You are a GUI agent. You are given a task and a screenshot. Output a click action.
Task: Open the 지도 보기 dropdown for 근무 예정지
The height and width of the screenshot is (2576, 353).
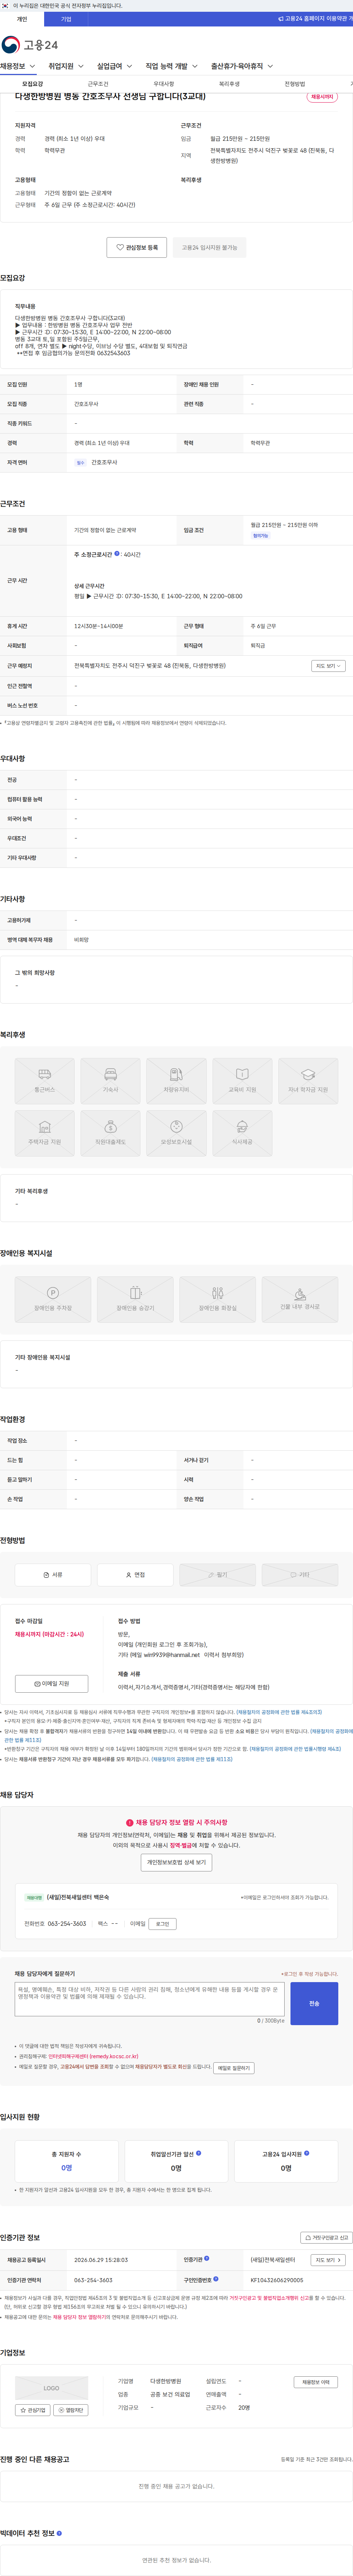pos(328,666)
